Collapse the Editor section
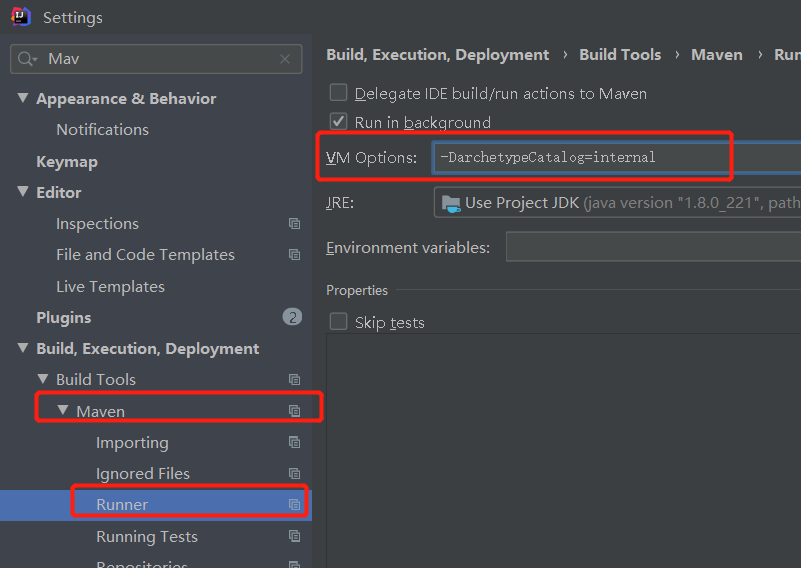Image resolution: width=801 pixels, height=568 pixels. pos(23,192)
